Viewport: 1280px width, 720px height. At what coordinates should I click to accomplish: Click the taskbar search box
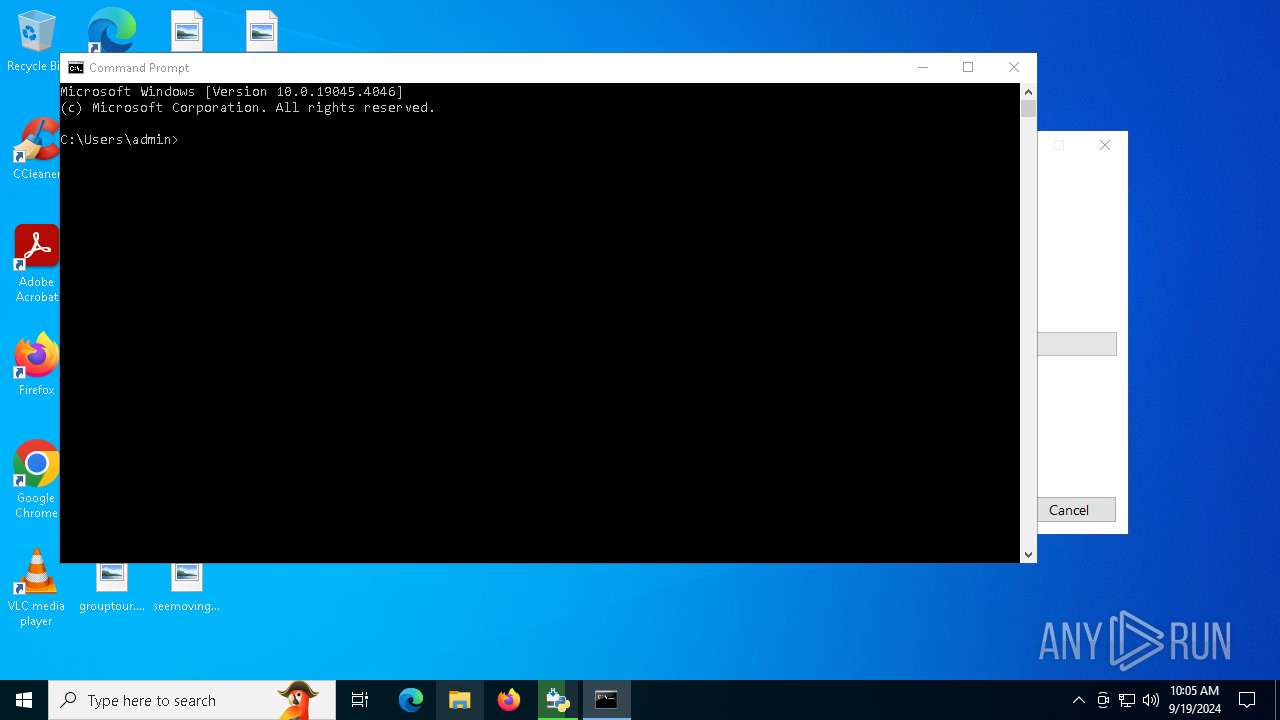192,700
